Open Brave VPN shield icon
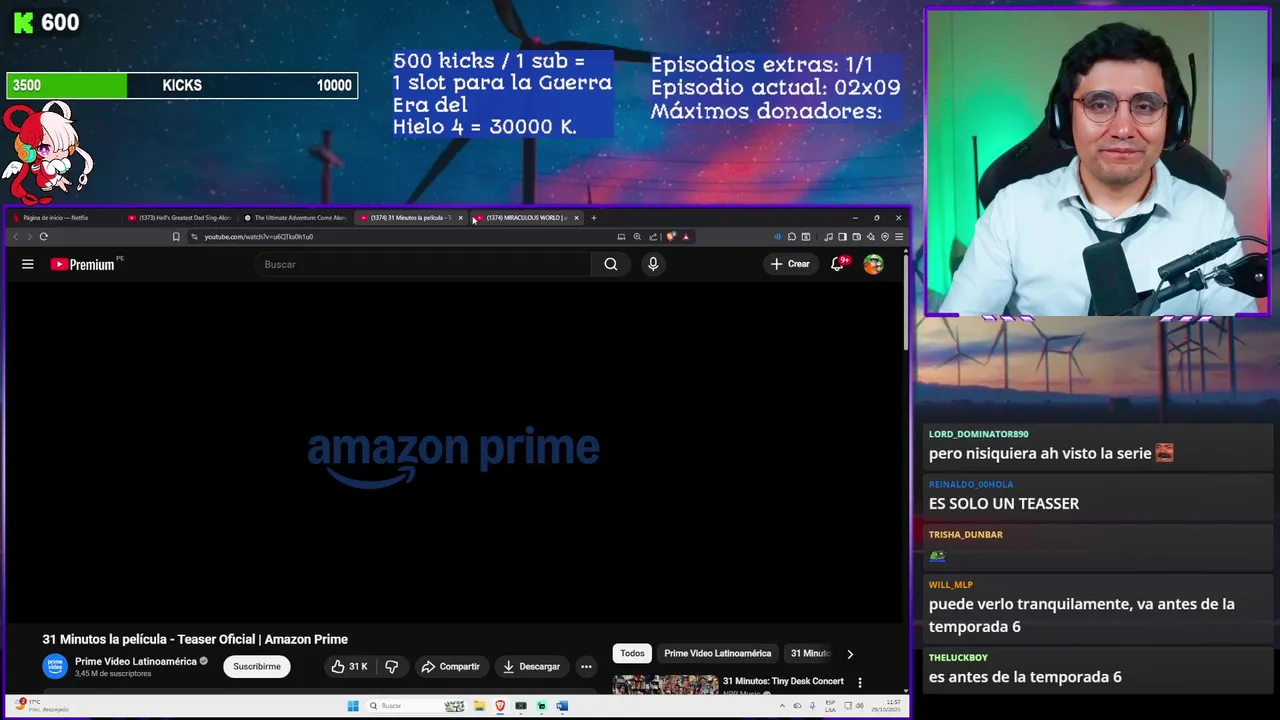 (885, 237)
